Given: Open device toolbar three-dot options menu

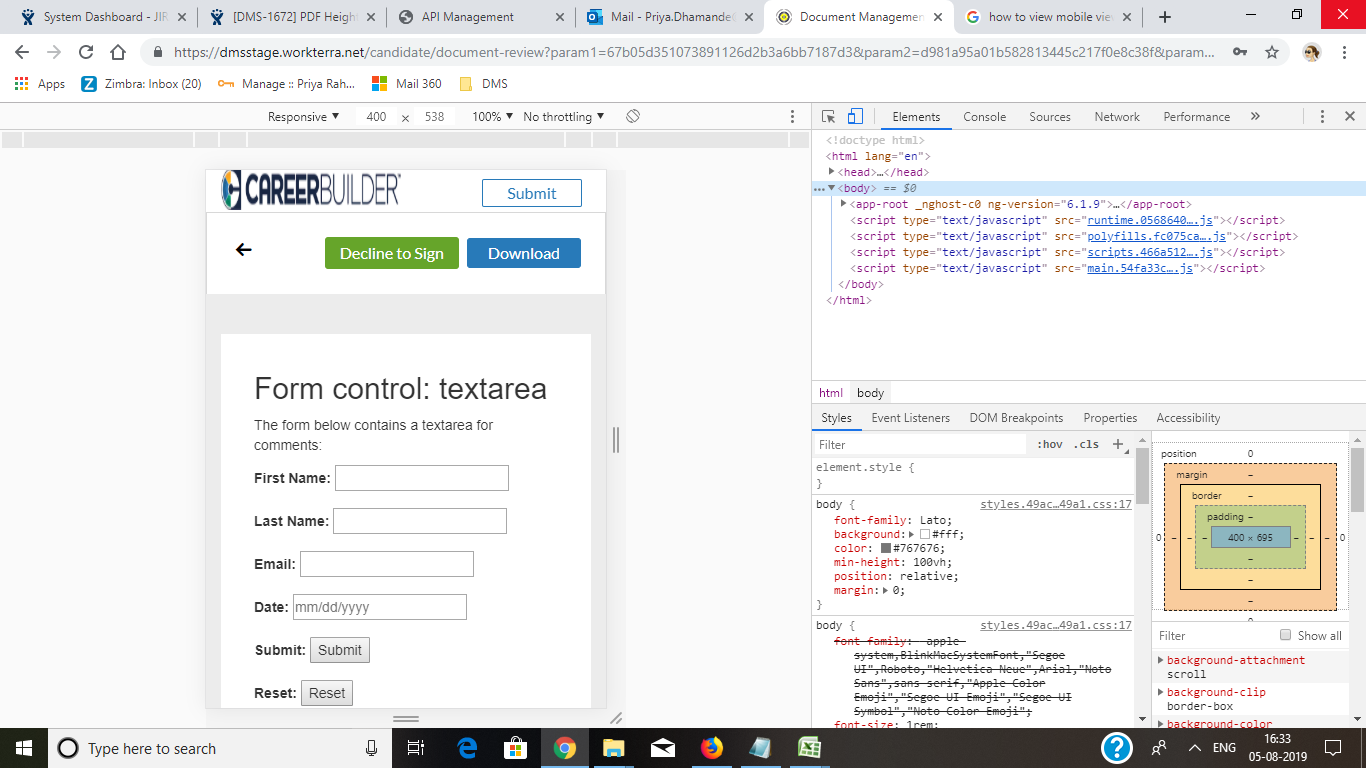Looking at the screenshot, I should tap(793, 117).
